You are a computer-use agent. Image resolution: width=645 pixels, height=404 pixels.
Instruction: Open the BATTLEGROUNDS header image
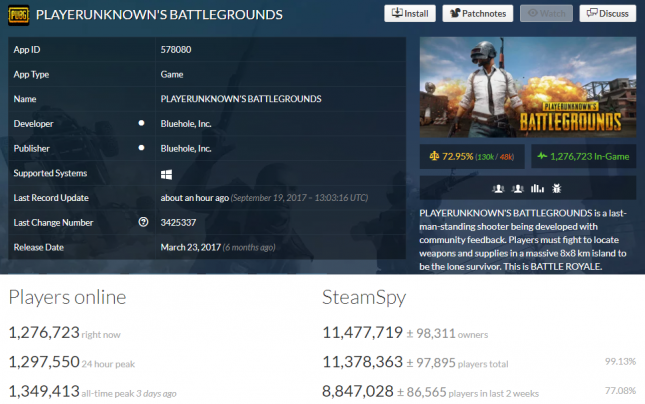pos(528,87)
